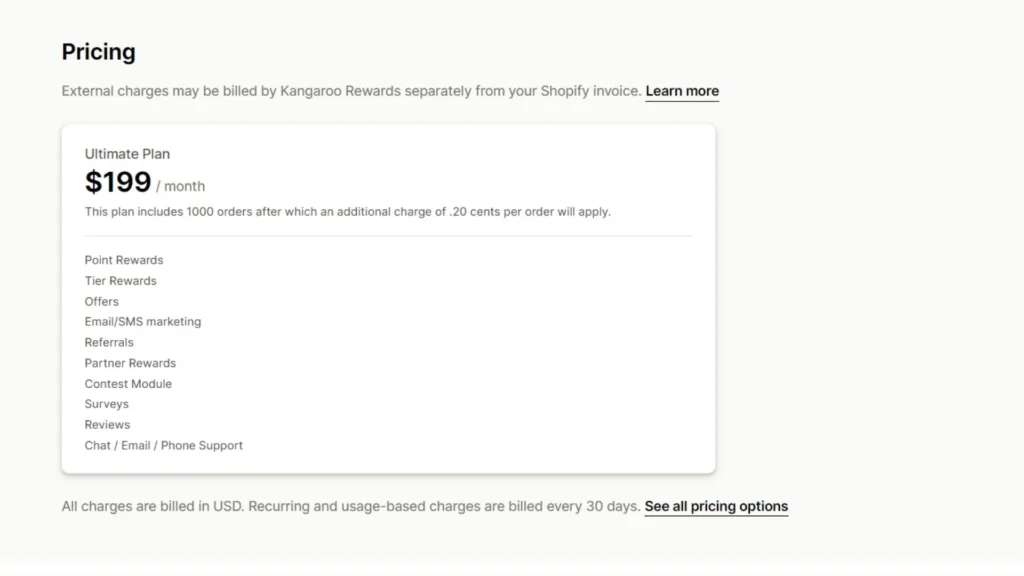This screenshot has height=576, width=1024.
Task: Select the Ultimate Plan card
Action: point(388,295)
